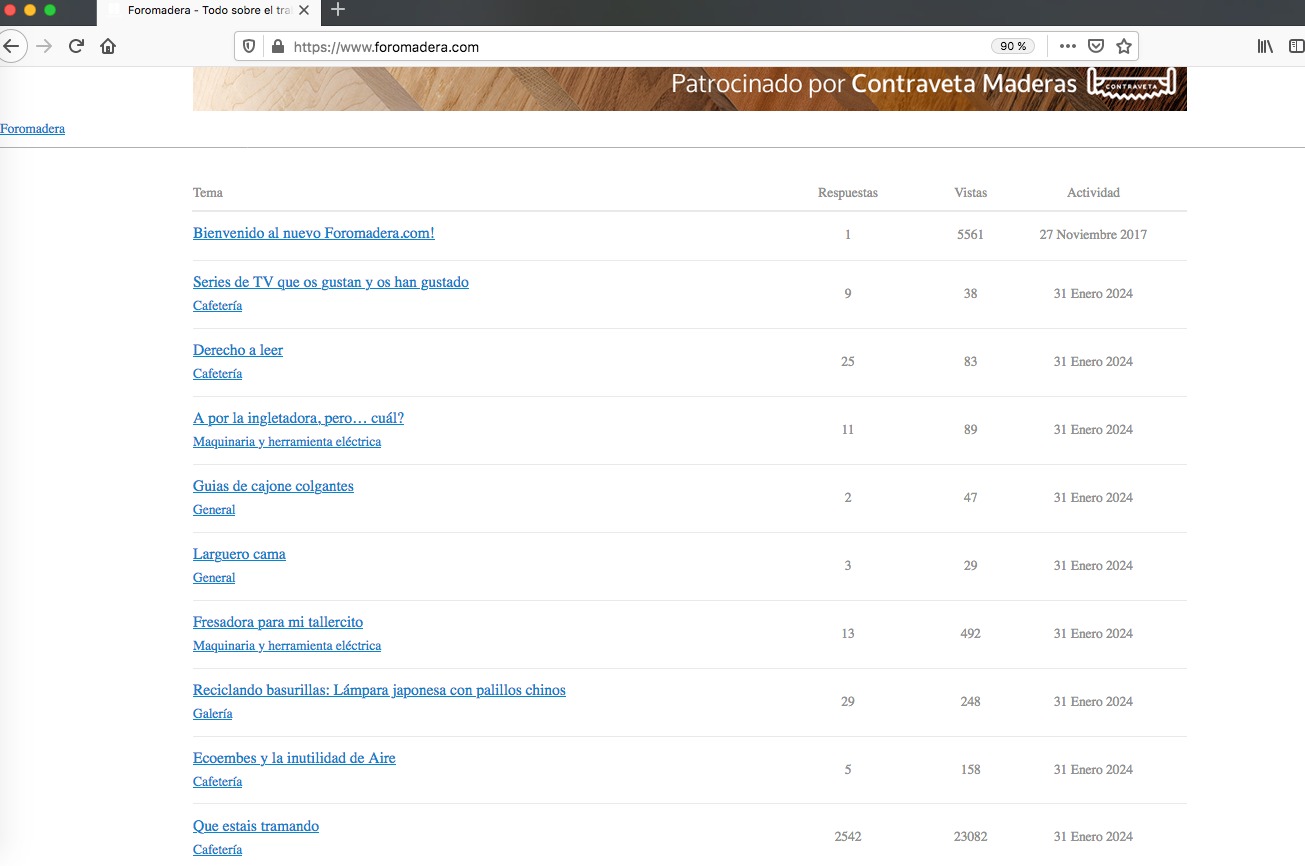Go to the browser home page icon
1305x866 pixels.
[x=108, y=46]
